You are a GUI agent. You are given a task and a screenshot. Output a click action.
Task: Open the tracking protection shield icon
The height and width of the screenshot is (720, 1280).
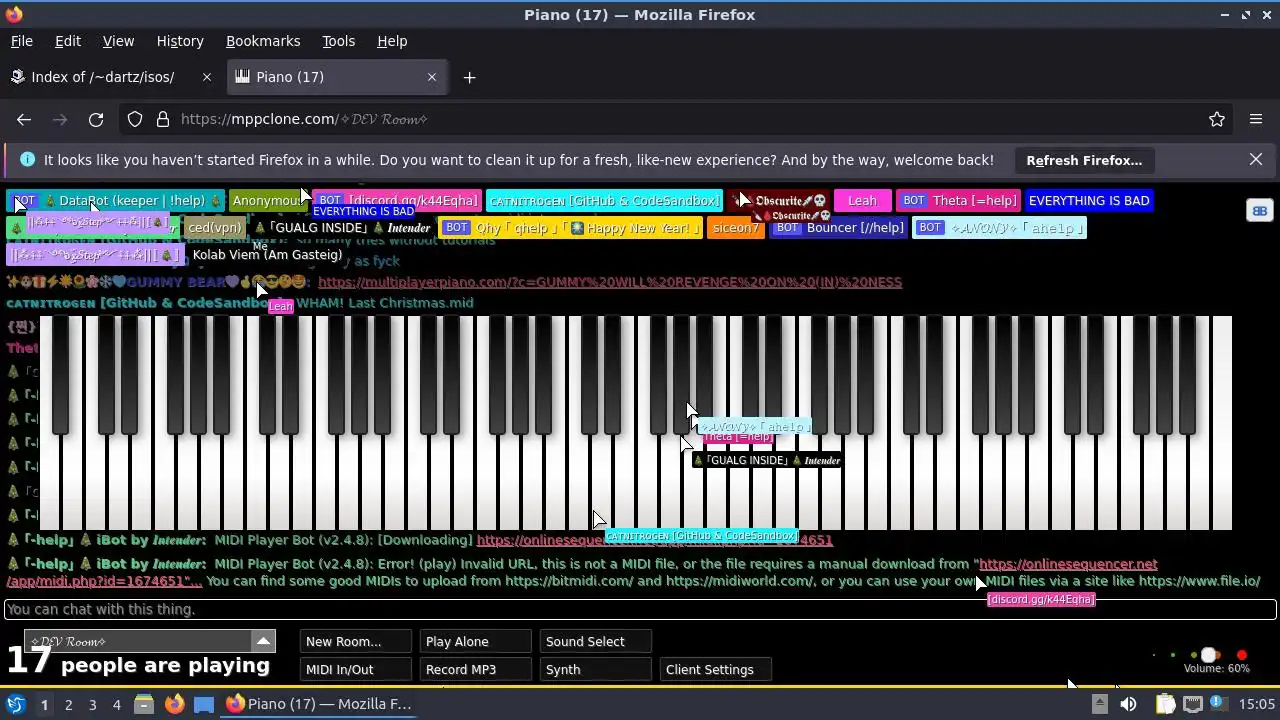click(x=135, y=119)
